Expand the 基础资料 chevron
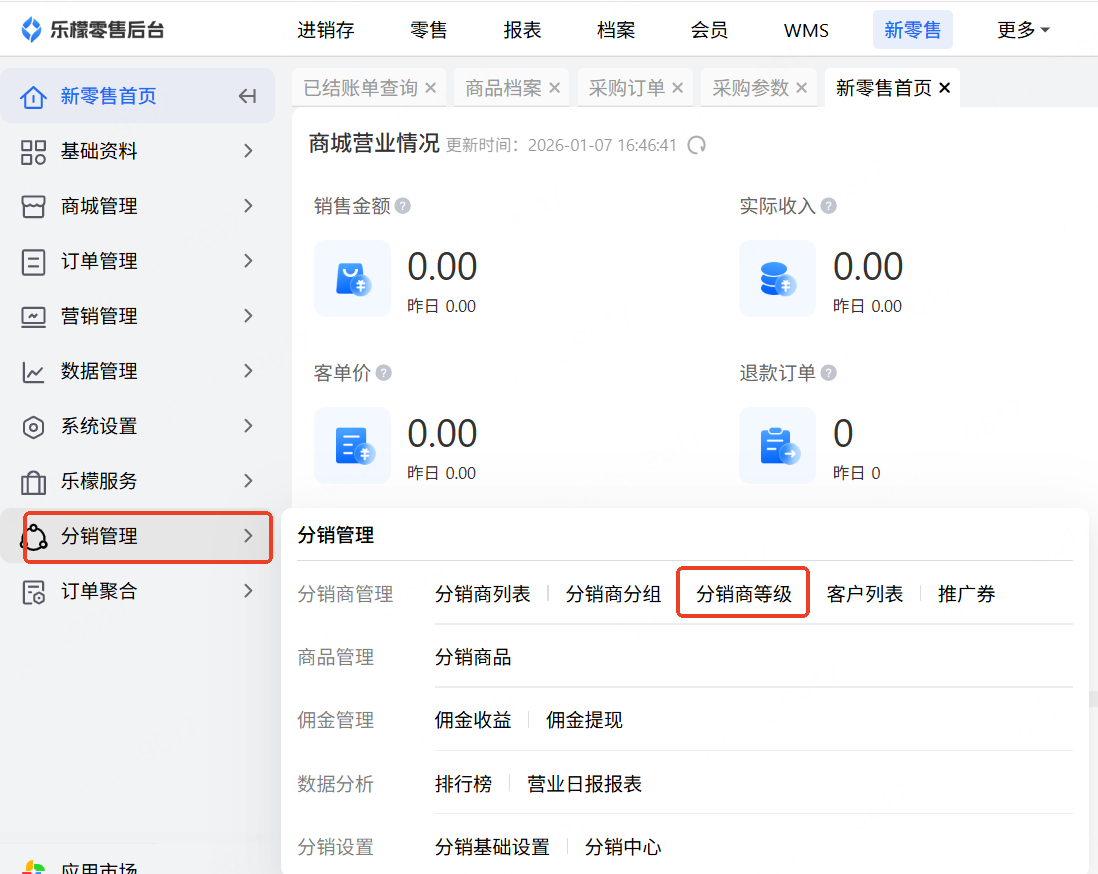1098x874 pixels. pos(248,151)
